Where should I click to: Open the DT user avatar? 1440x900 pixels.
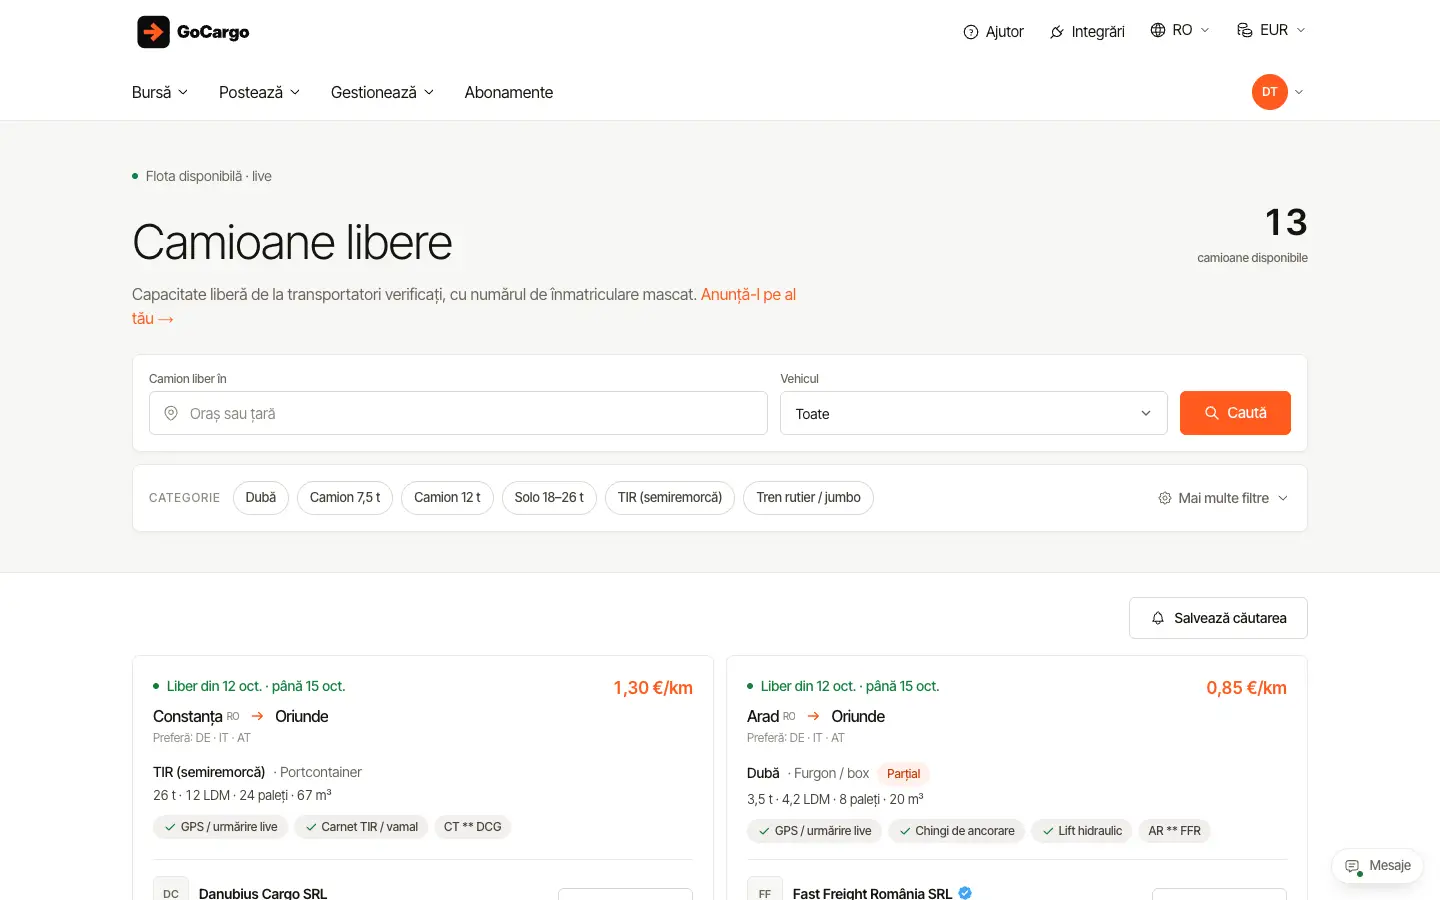pos(1269,92)
